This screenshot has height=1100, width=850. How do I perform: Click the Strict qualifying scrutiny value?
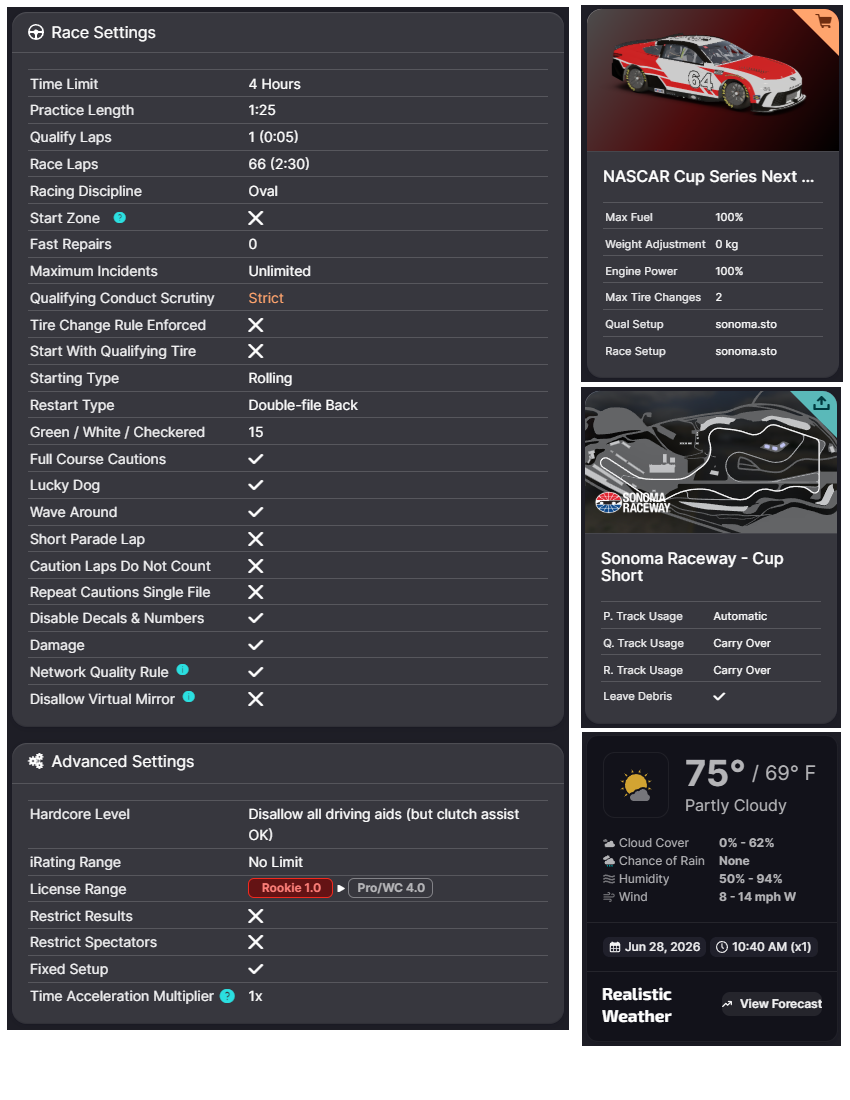[x=266, y=298]
